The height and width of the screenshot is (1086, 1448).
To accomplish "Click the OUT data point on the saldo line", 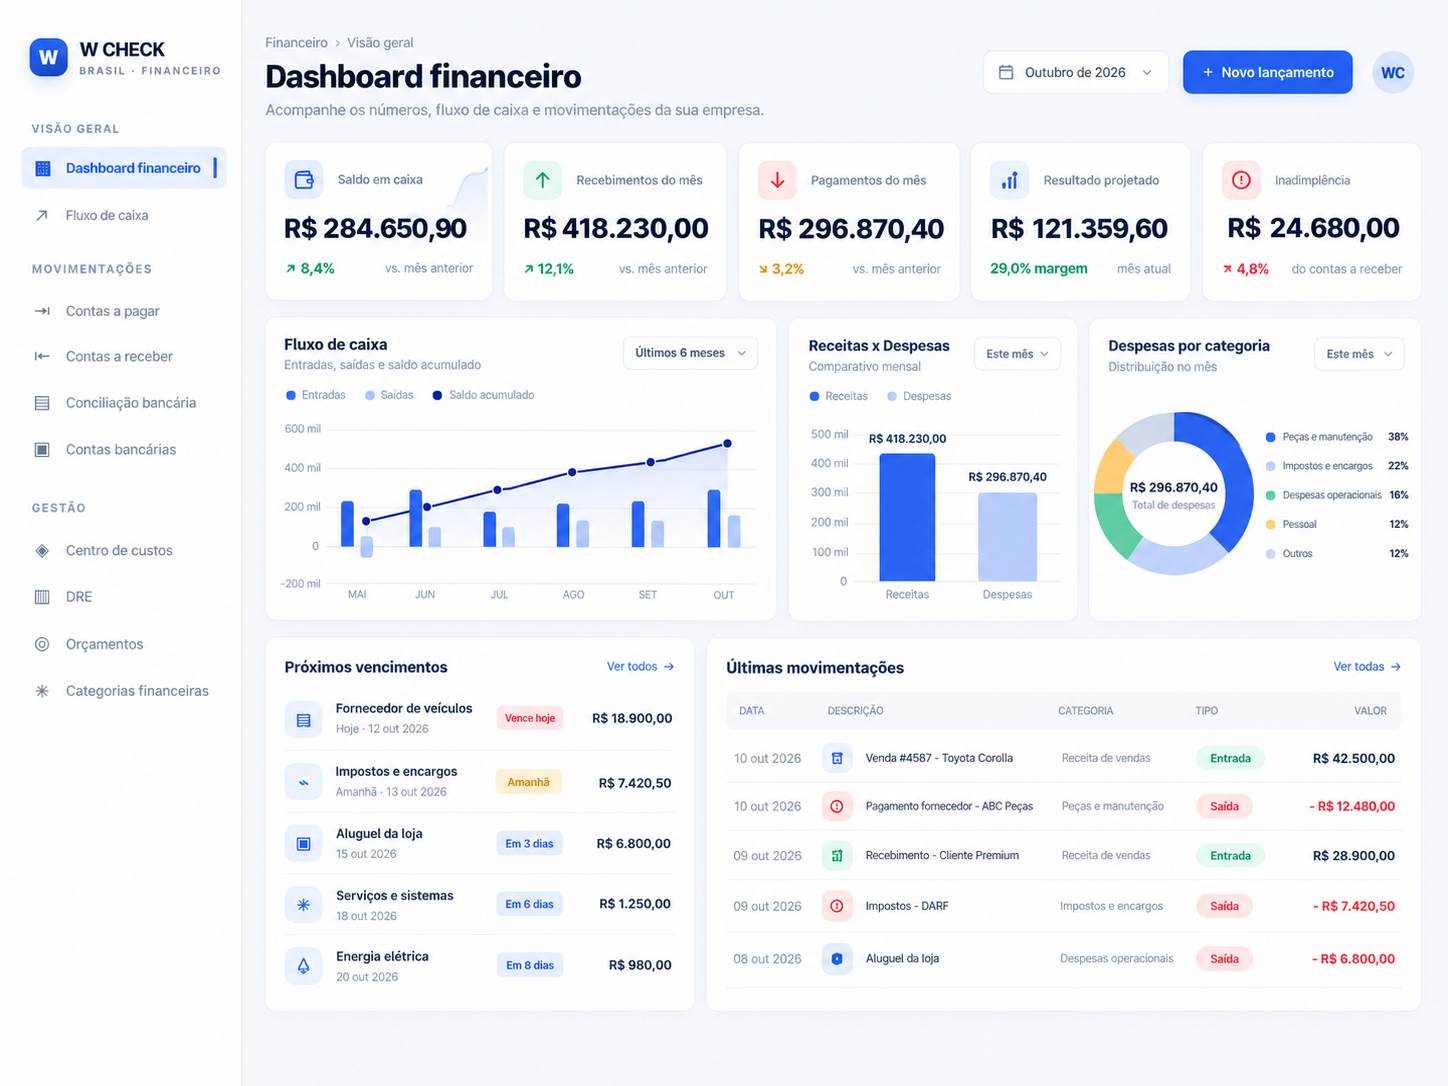I will click(x=727, y=443).
